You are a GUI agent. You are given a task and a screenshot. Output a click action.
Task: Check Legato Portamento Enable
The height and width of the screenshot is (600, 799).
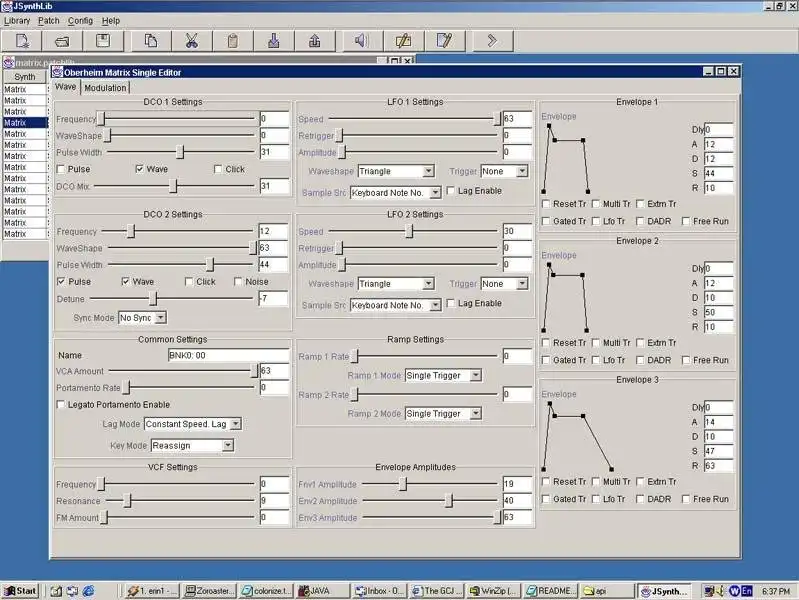tap(61, 405)
